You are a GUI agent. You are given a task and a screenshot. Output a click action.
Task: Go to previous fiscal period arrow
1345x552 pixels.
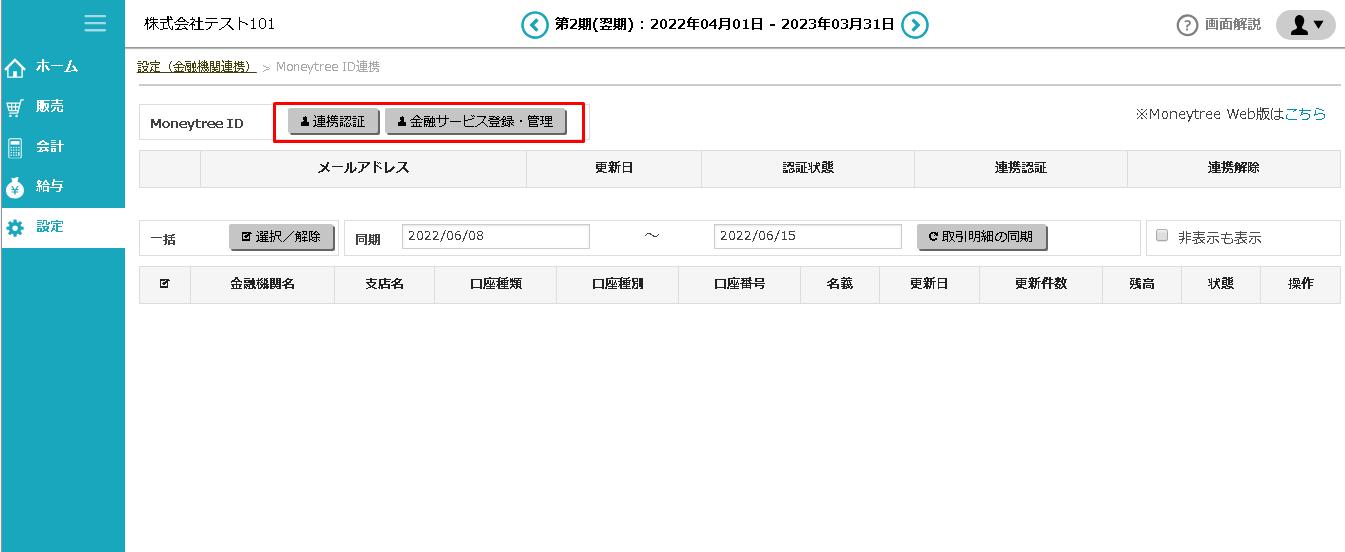click(x=535, y=25)
